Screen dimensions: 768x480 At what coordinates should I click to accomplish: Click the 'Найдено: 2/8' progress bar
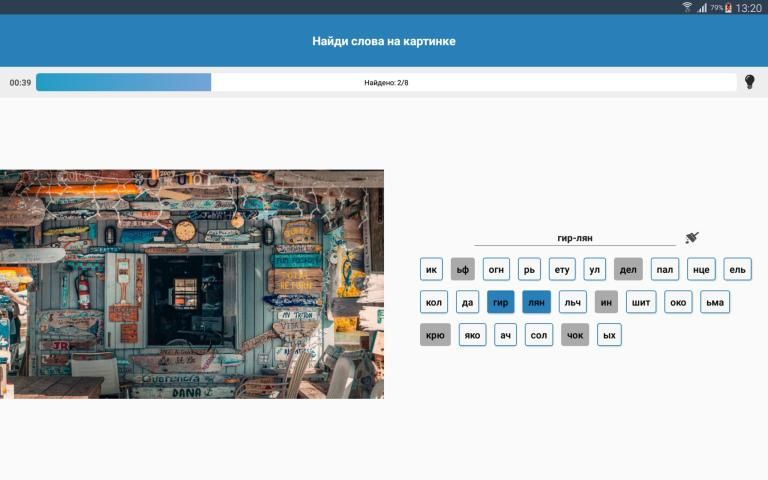click(x=386, y=82)
